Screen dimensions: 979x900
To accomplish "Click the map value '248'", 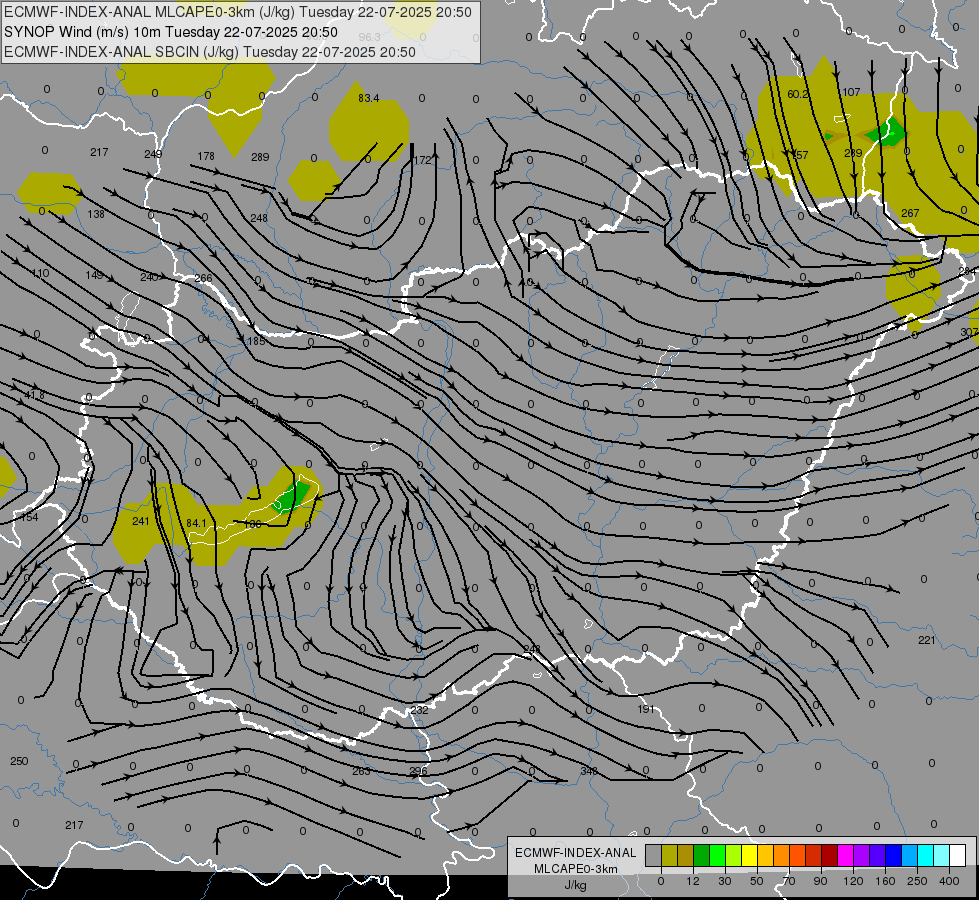I will point(258,218).
